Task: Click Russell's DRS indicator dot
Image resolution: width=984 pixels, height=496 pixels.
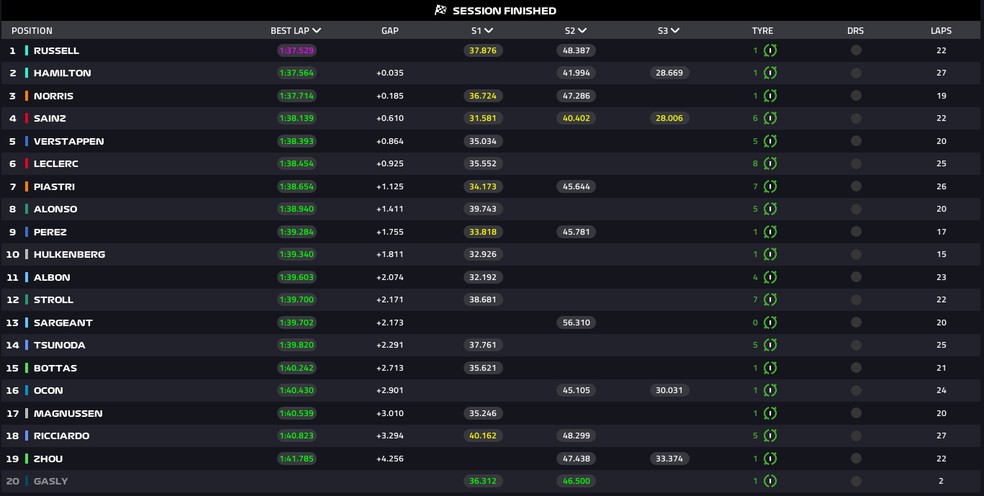Action: (x=856, y=50)
